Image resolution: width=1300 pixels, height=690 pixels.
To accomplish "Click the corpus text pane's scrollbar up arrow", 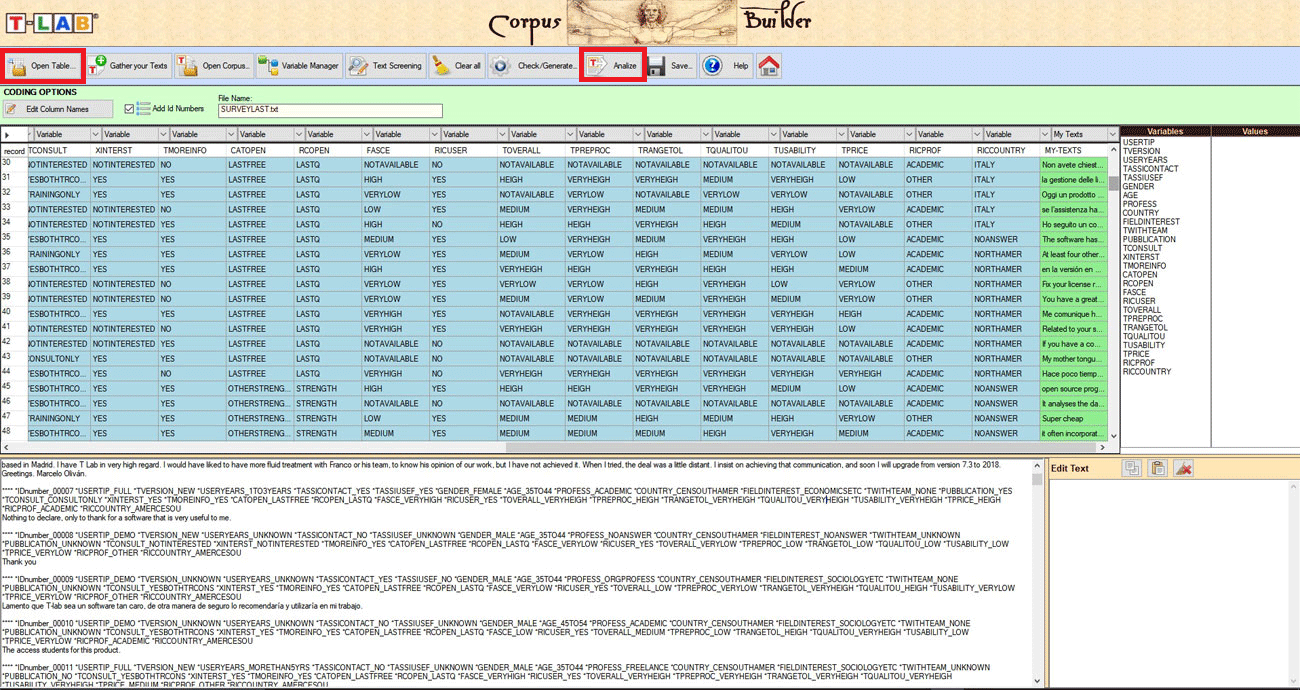I will point(1035,465).
